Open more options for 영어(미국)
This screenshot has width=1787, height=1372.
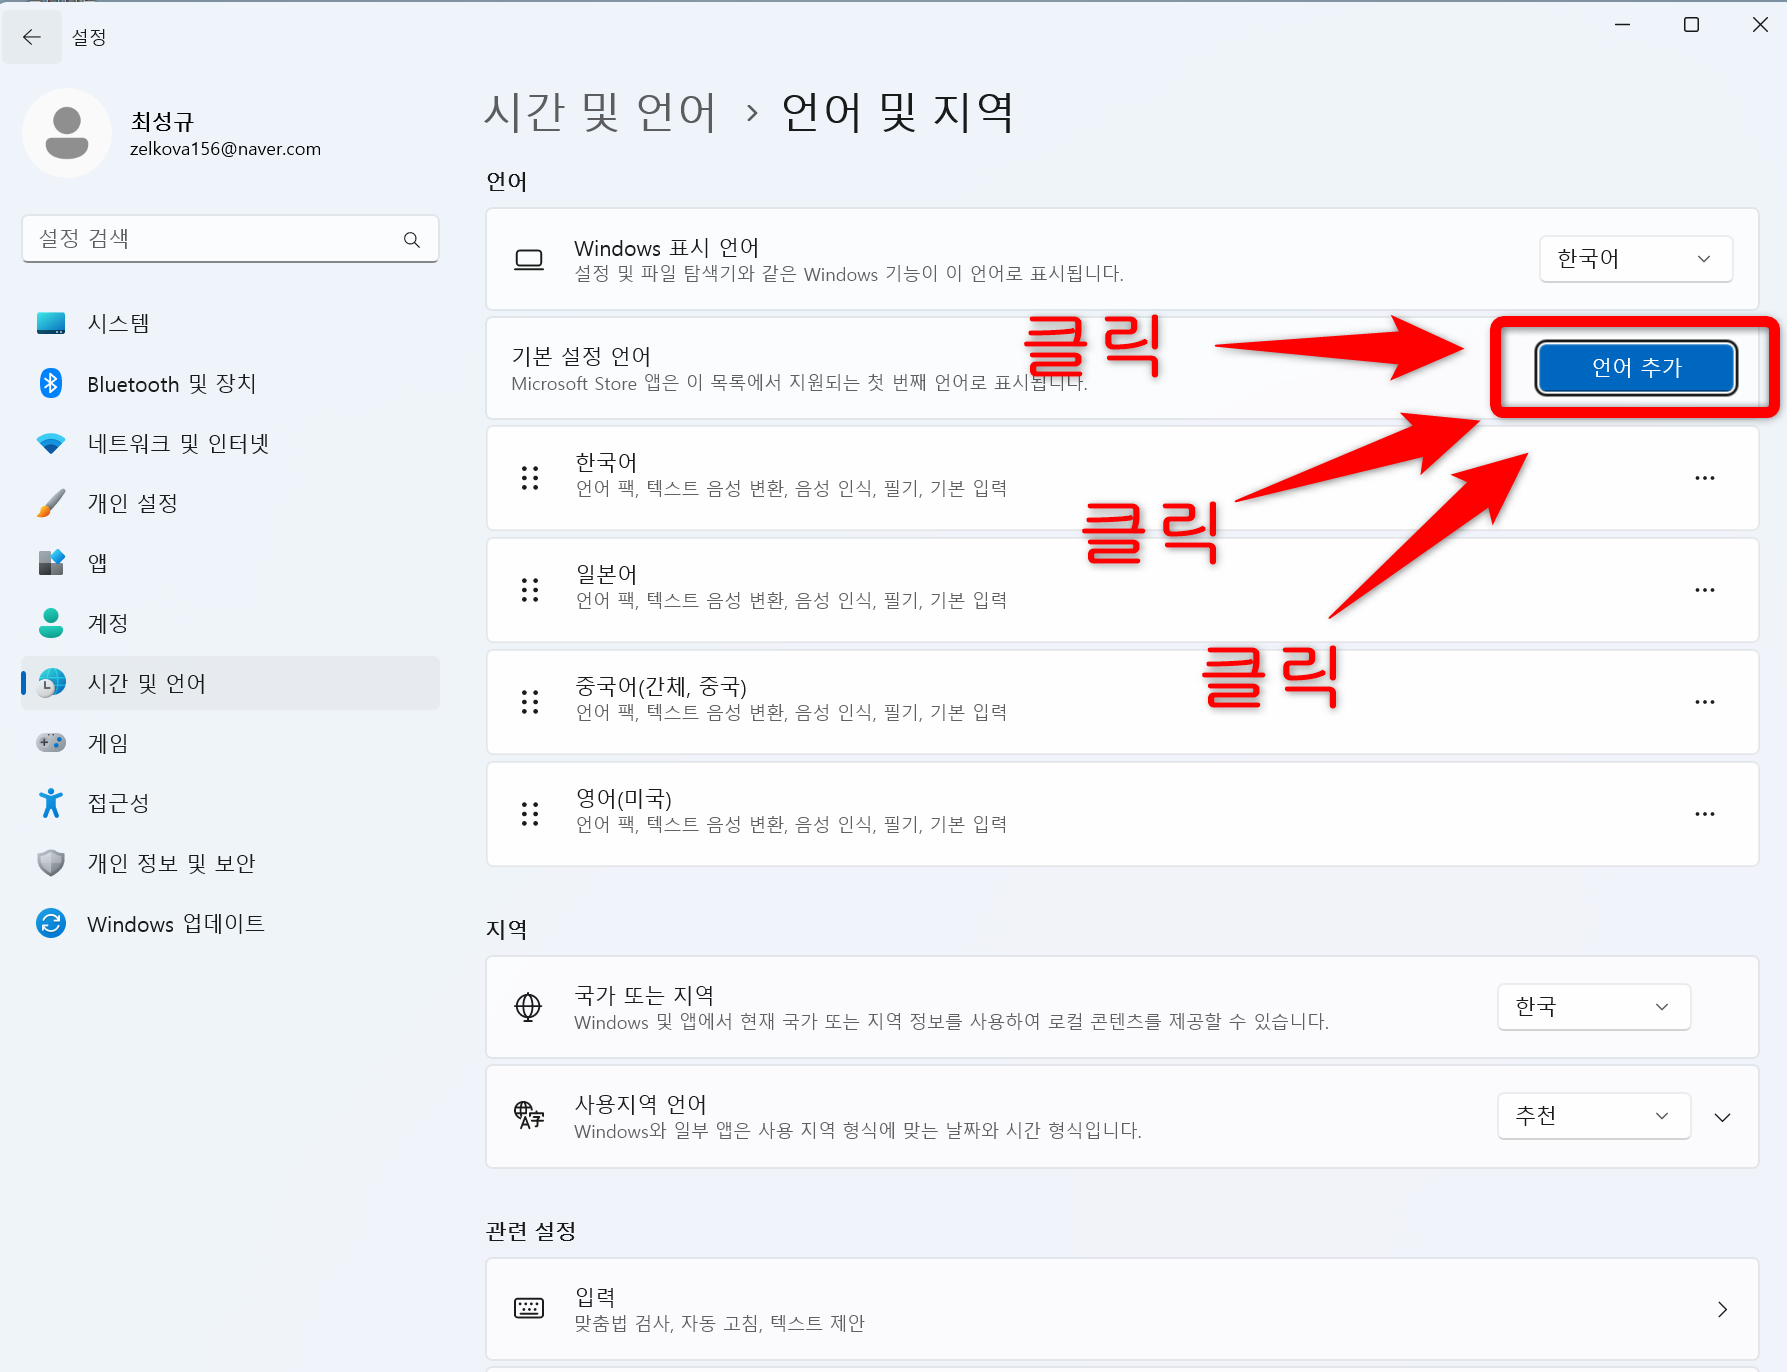click(x=1705, y=814)
